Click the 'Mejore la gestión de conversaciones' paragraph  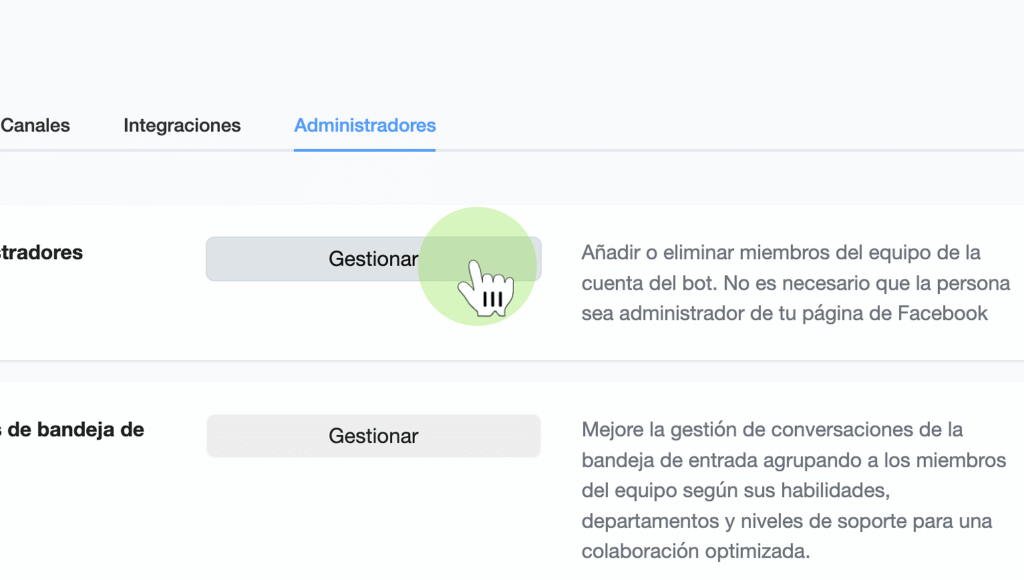pyautogui.click(x=772, y=430)
